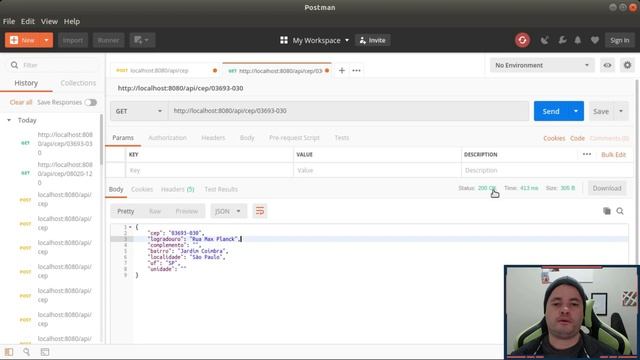
Task: Click the Clear all history link
Action: tap(21, 102)
